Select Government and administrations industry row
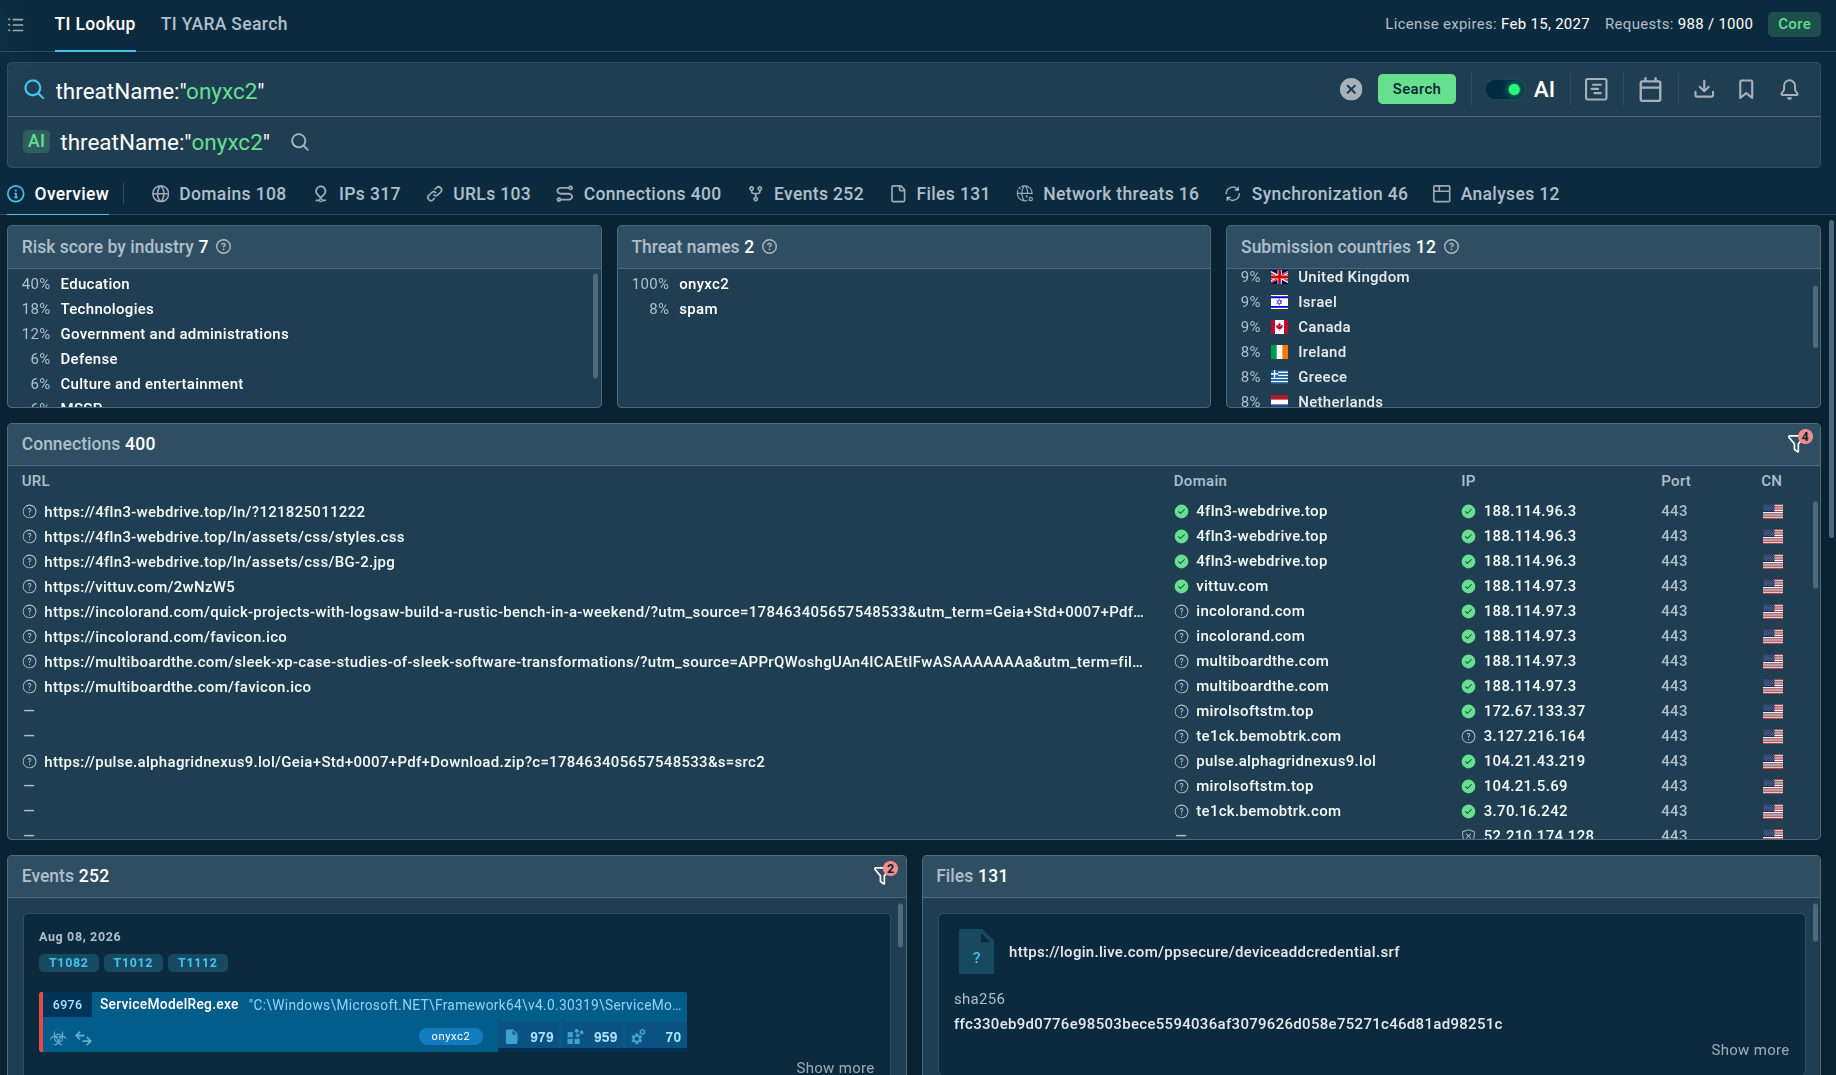Screen dimensions: 1836x1075 click(x=174, y=334)
